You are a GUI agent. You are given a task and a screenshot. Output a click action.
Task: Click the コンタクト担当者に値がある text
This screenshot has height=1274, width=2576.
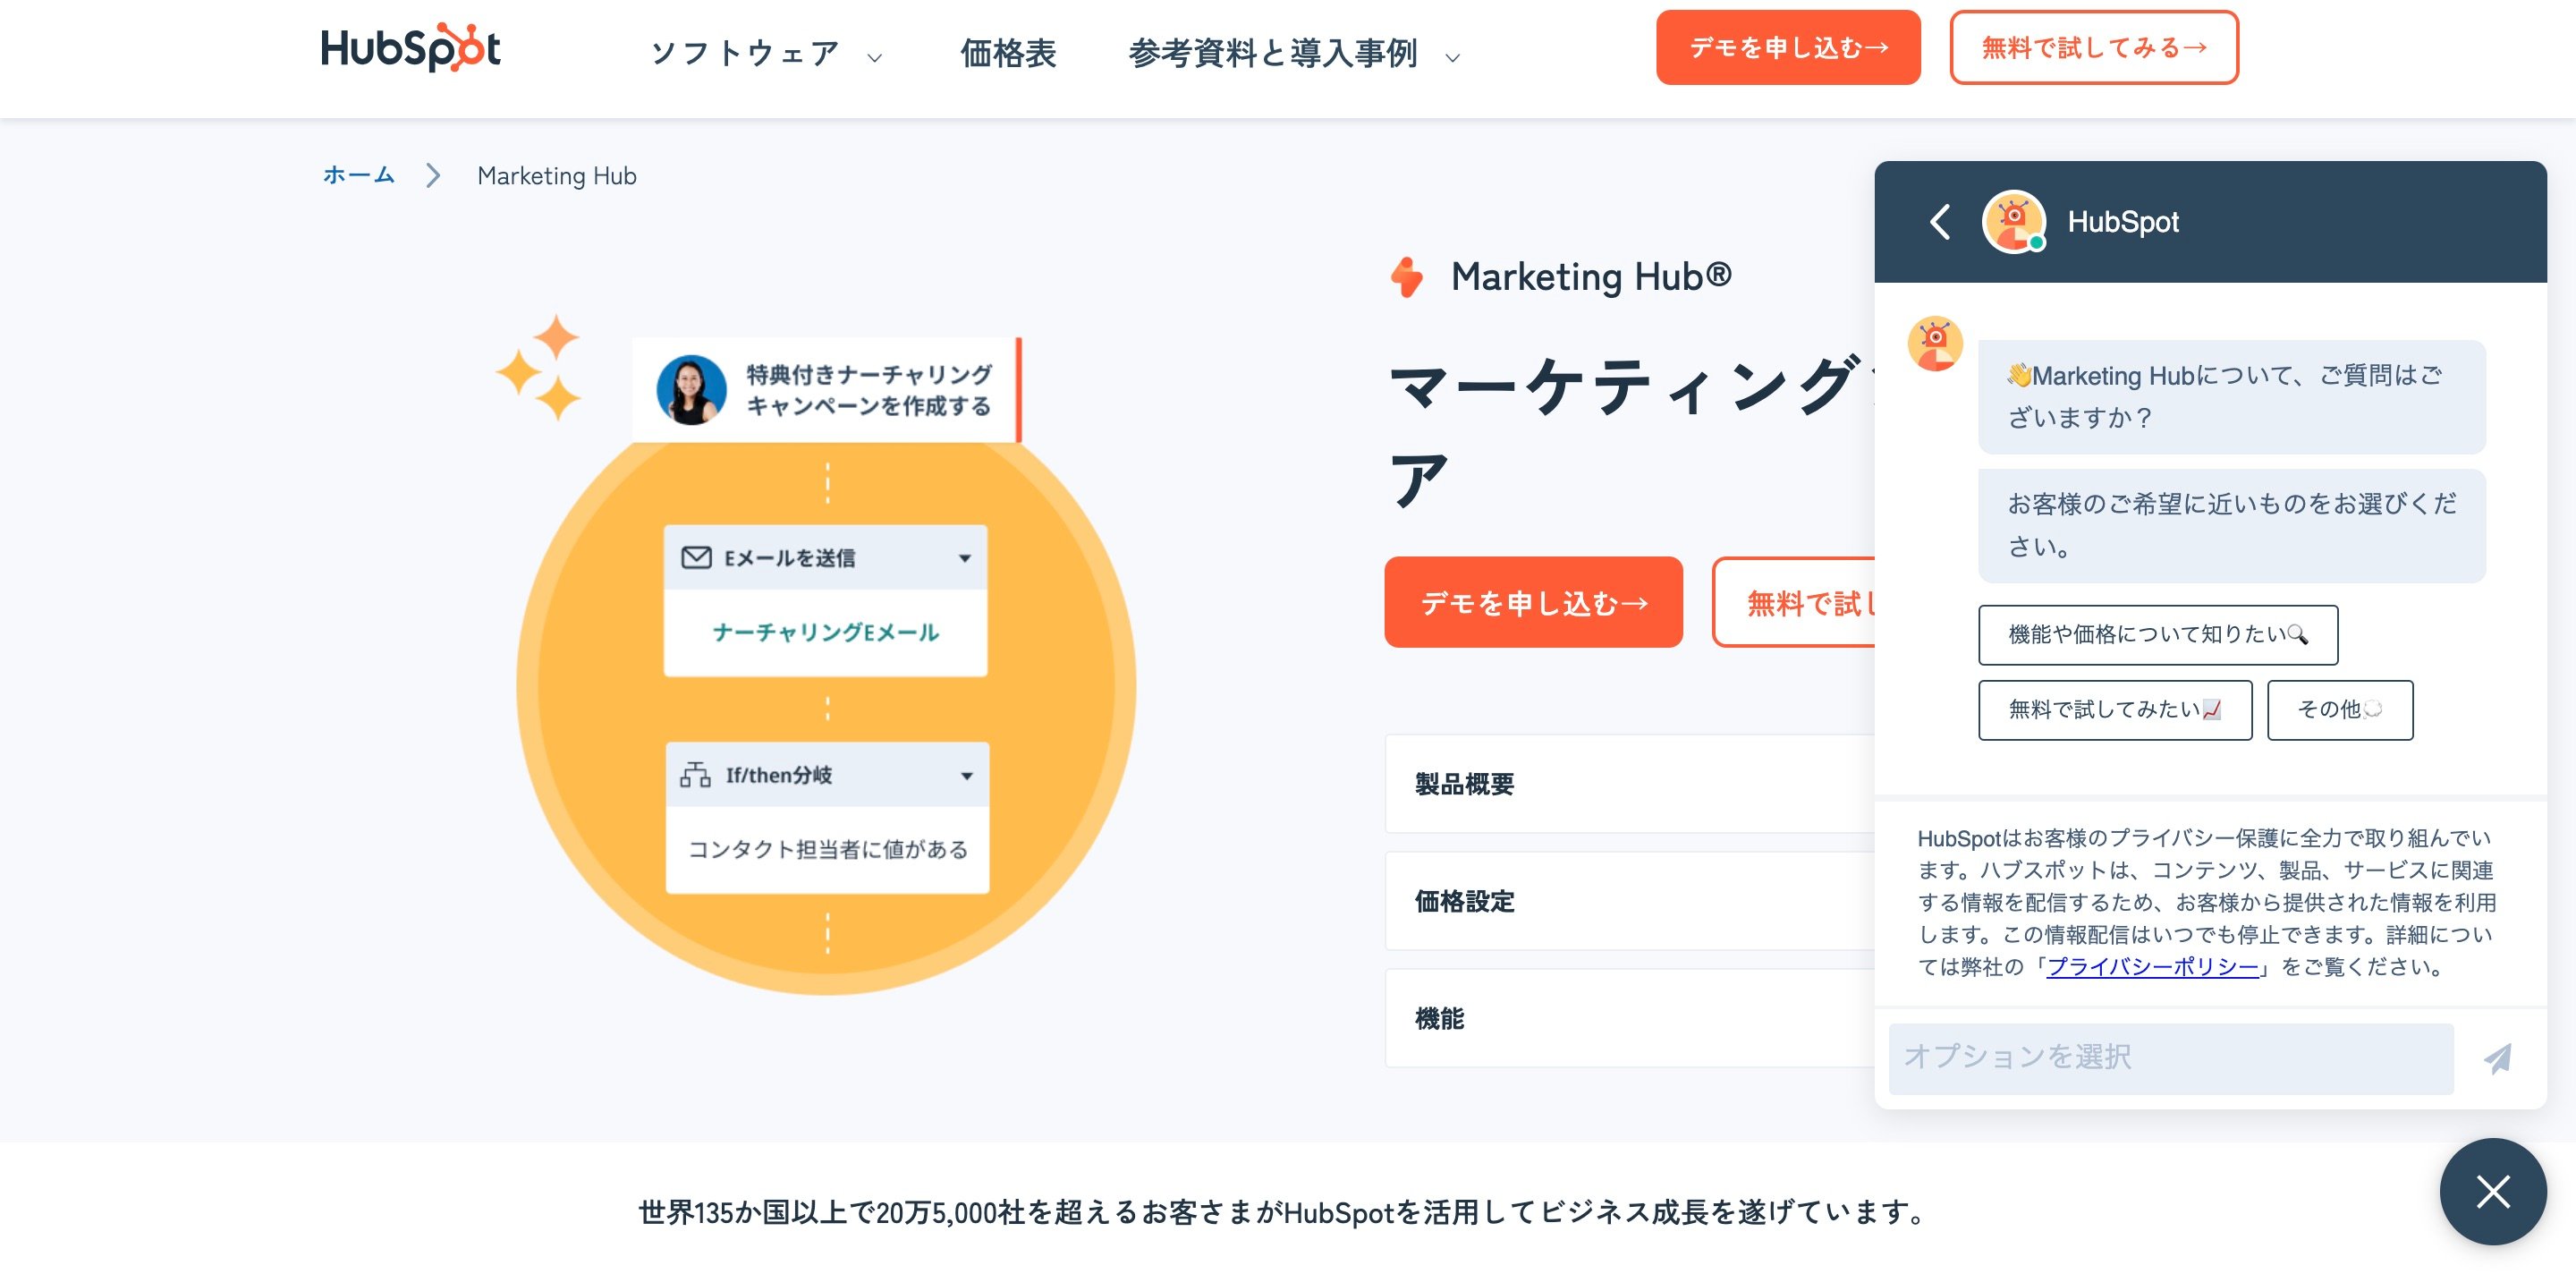tap(828, 849)
